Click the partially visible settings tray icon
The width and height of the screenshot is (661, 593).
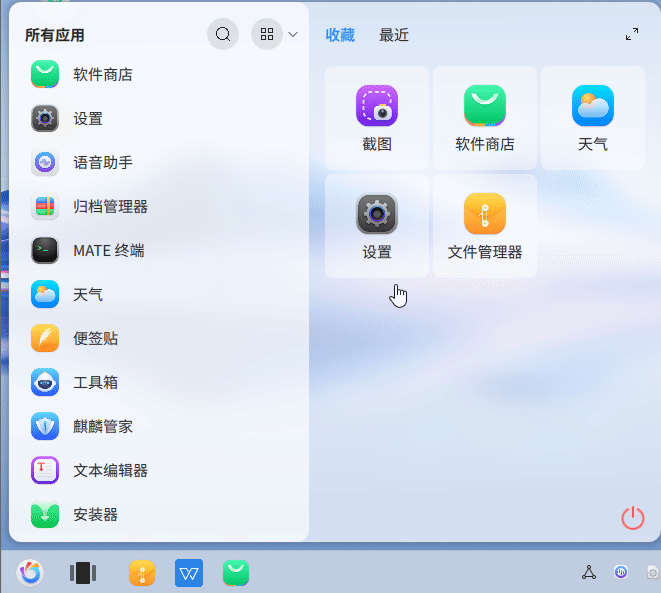point(653,572)
